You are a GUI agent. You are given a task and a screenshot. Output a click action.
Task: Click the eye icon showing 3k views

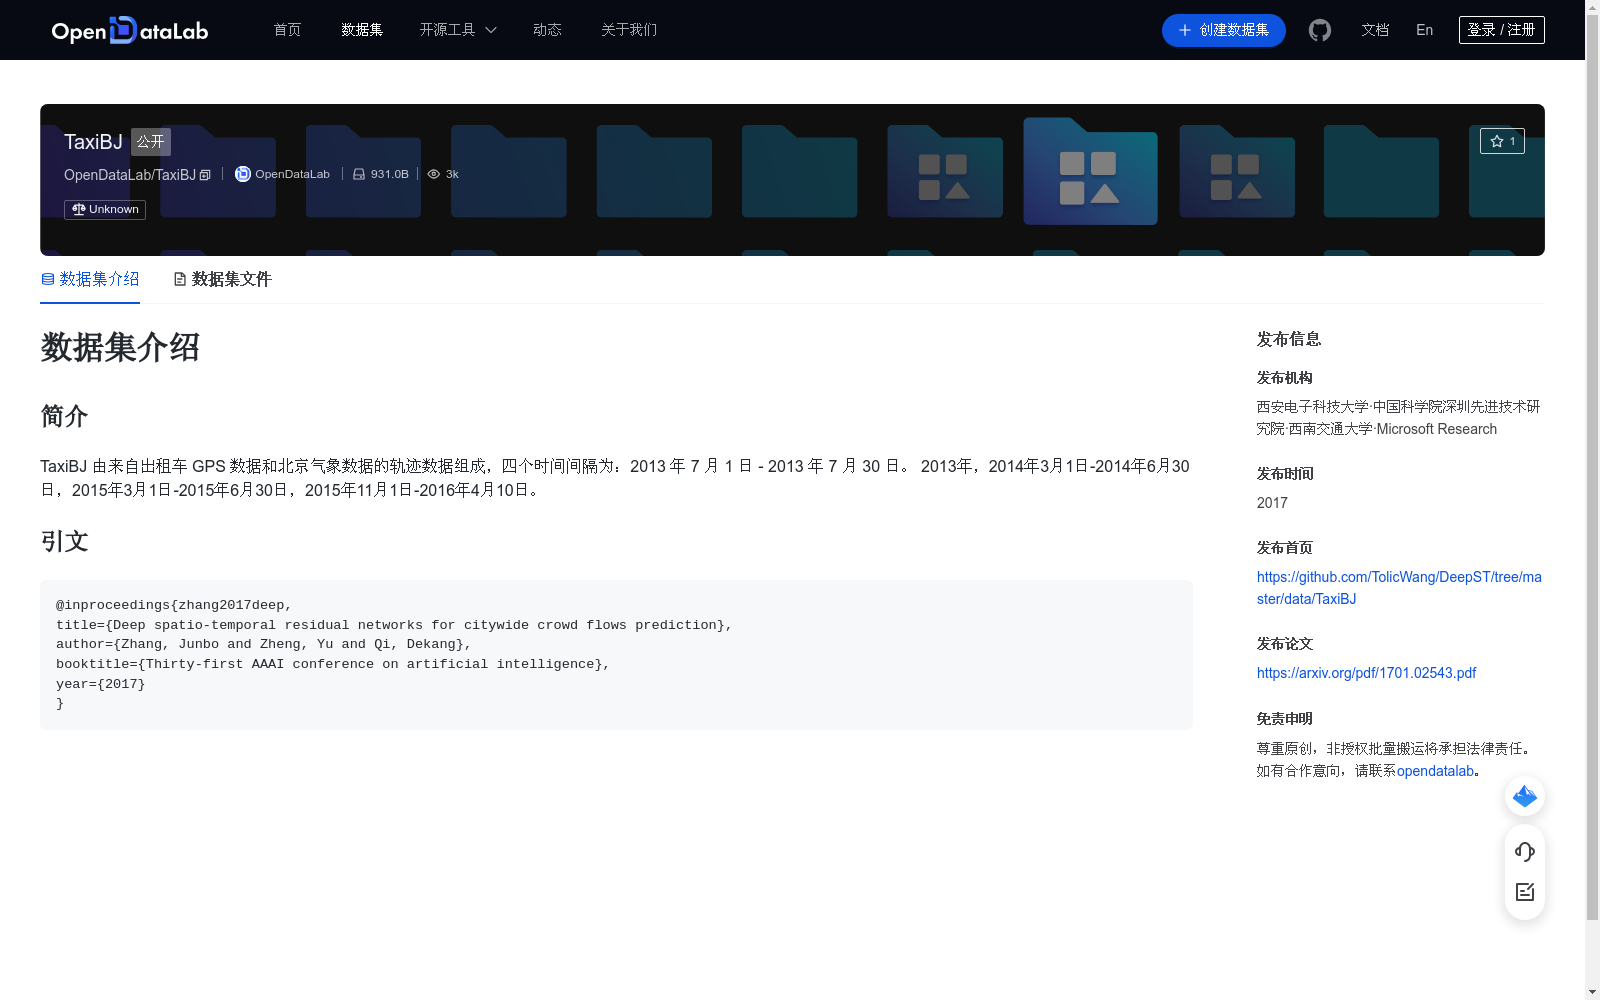pos(433,173)
